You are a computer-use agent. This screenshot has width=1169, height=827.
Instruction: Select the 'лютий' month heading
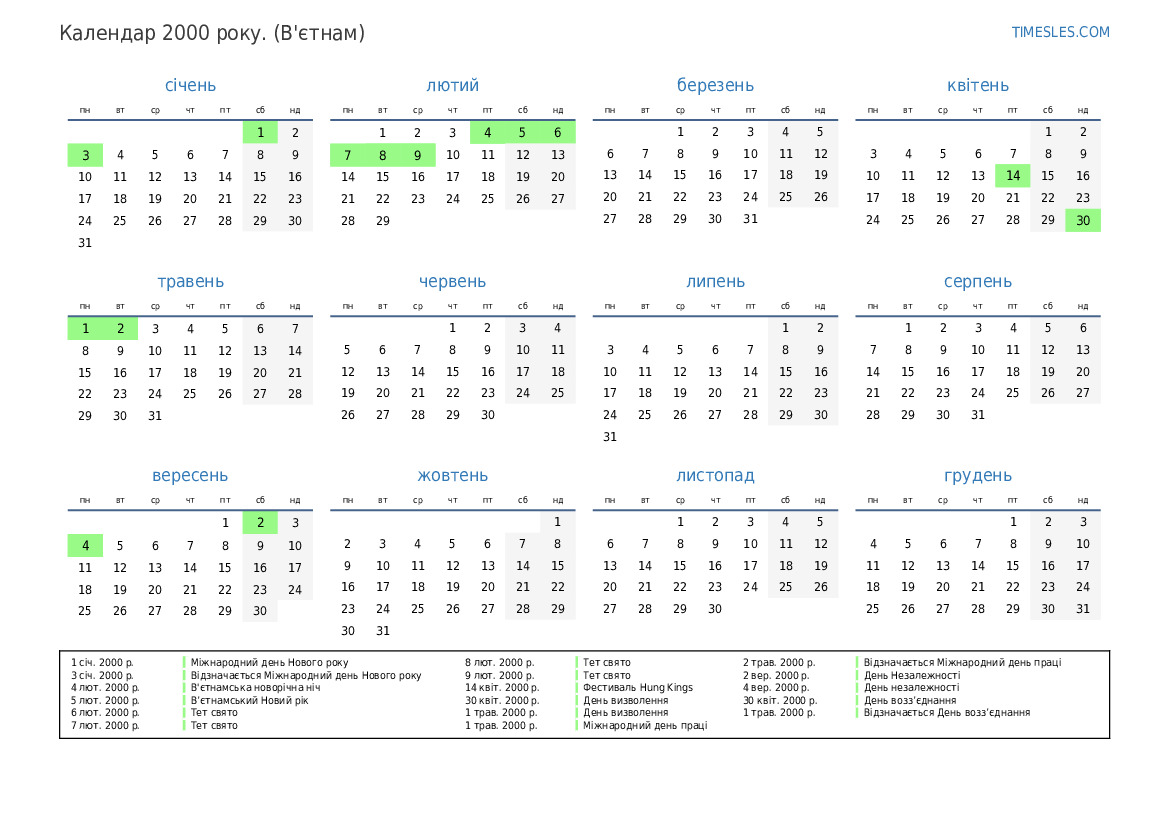(453, 86)
